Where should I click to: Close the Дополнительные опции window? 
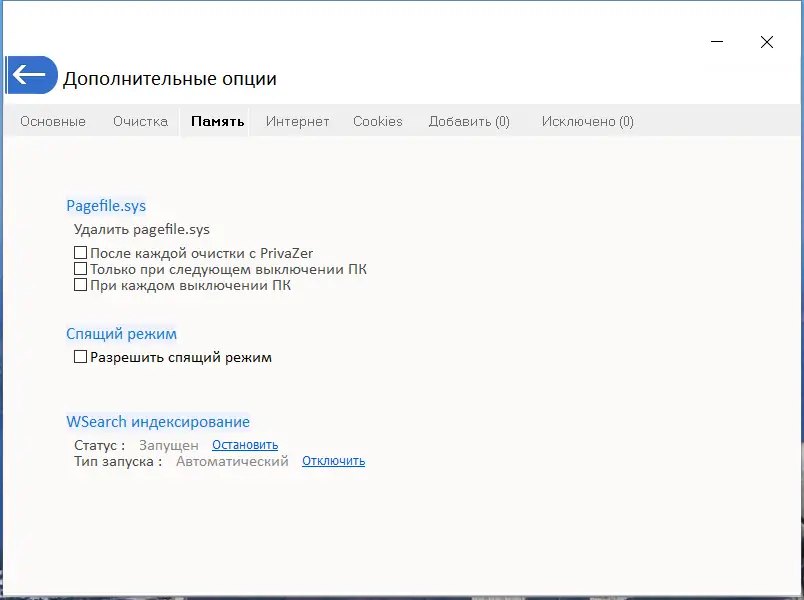[767, 42]
